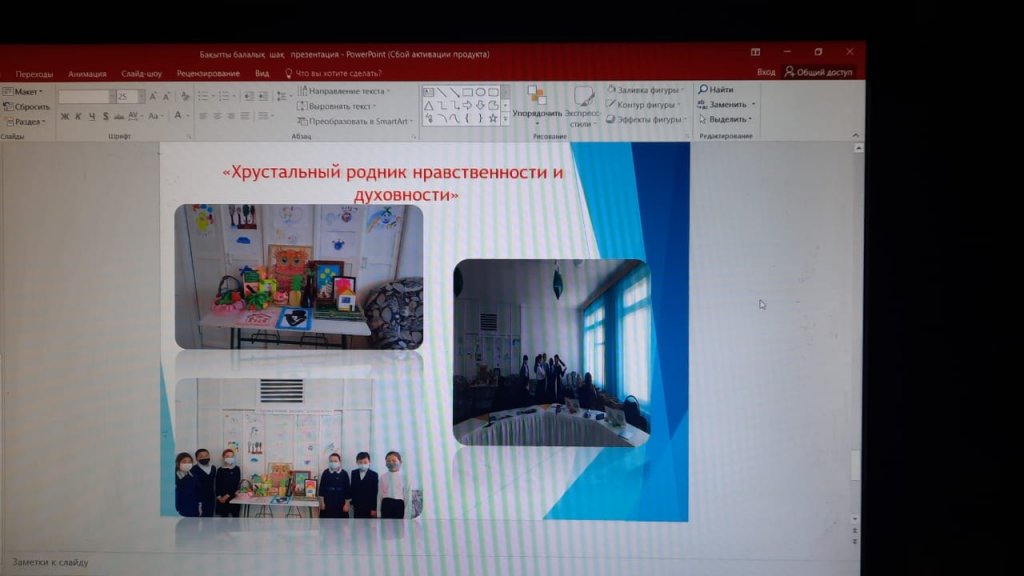
Task: Open the Упорядочить arrange dropdown
Action: (x=537, y=104)
